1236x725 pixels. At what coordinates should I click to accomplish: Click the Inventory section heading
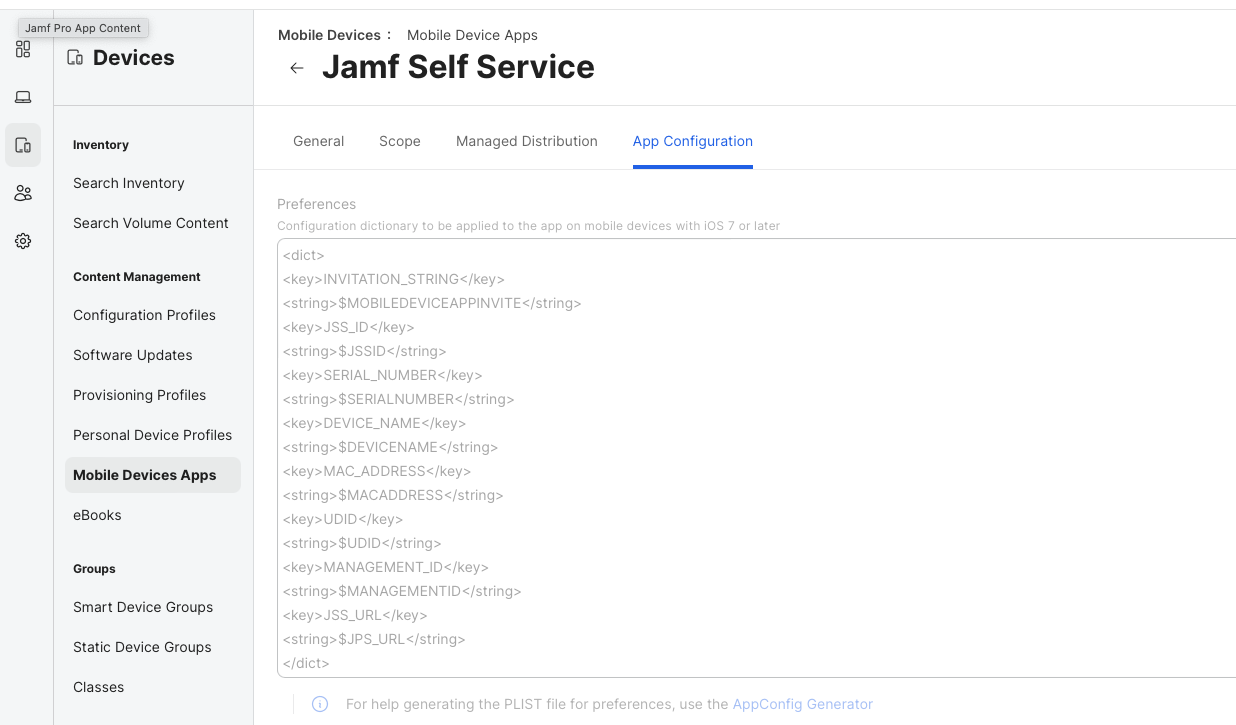tap(101, 145)
